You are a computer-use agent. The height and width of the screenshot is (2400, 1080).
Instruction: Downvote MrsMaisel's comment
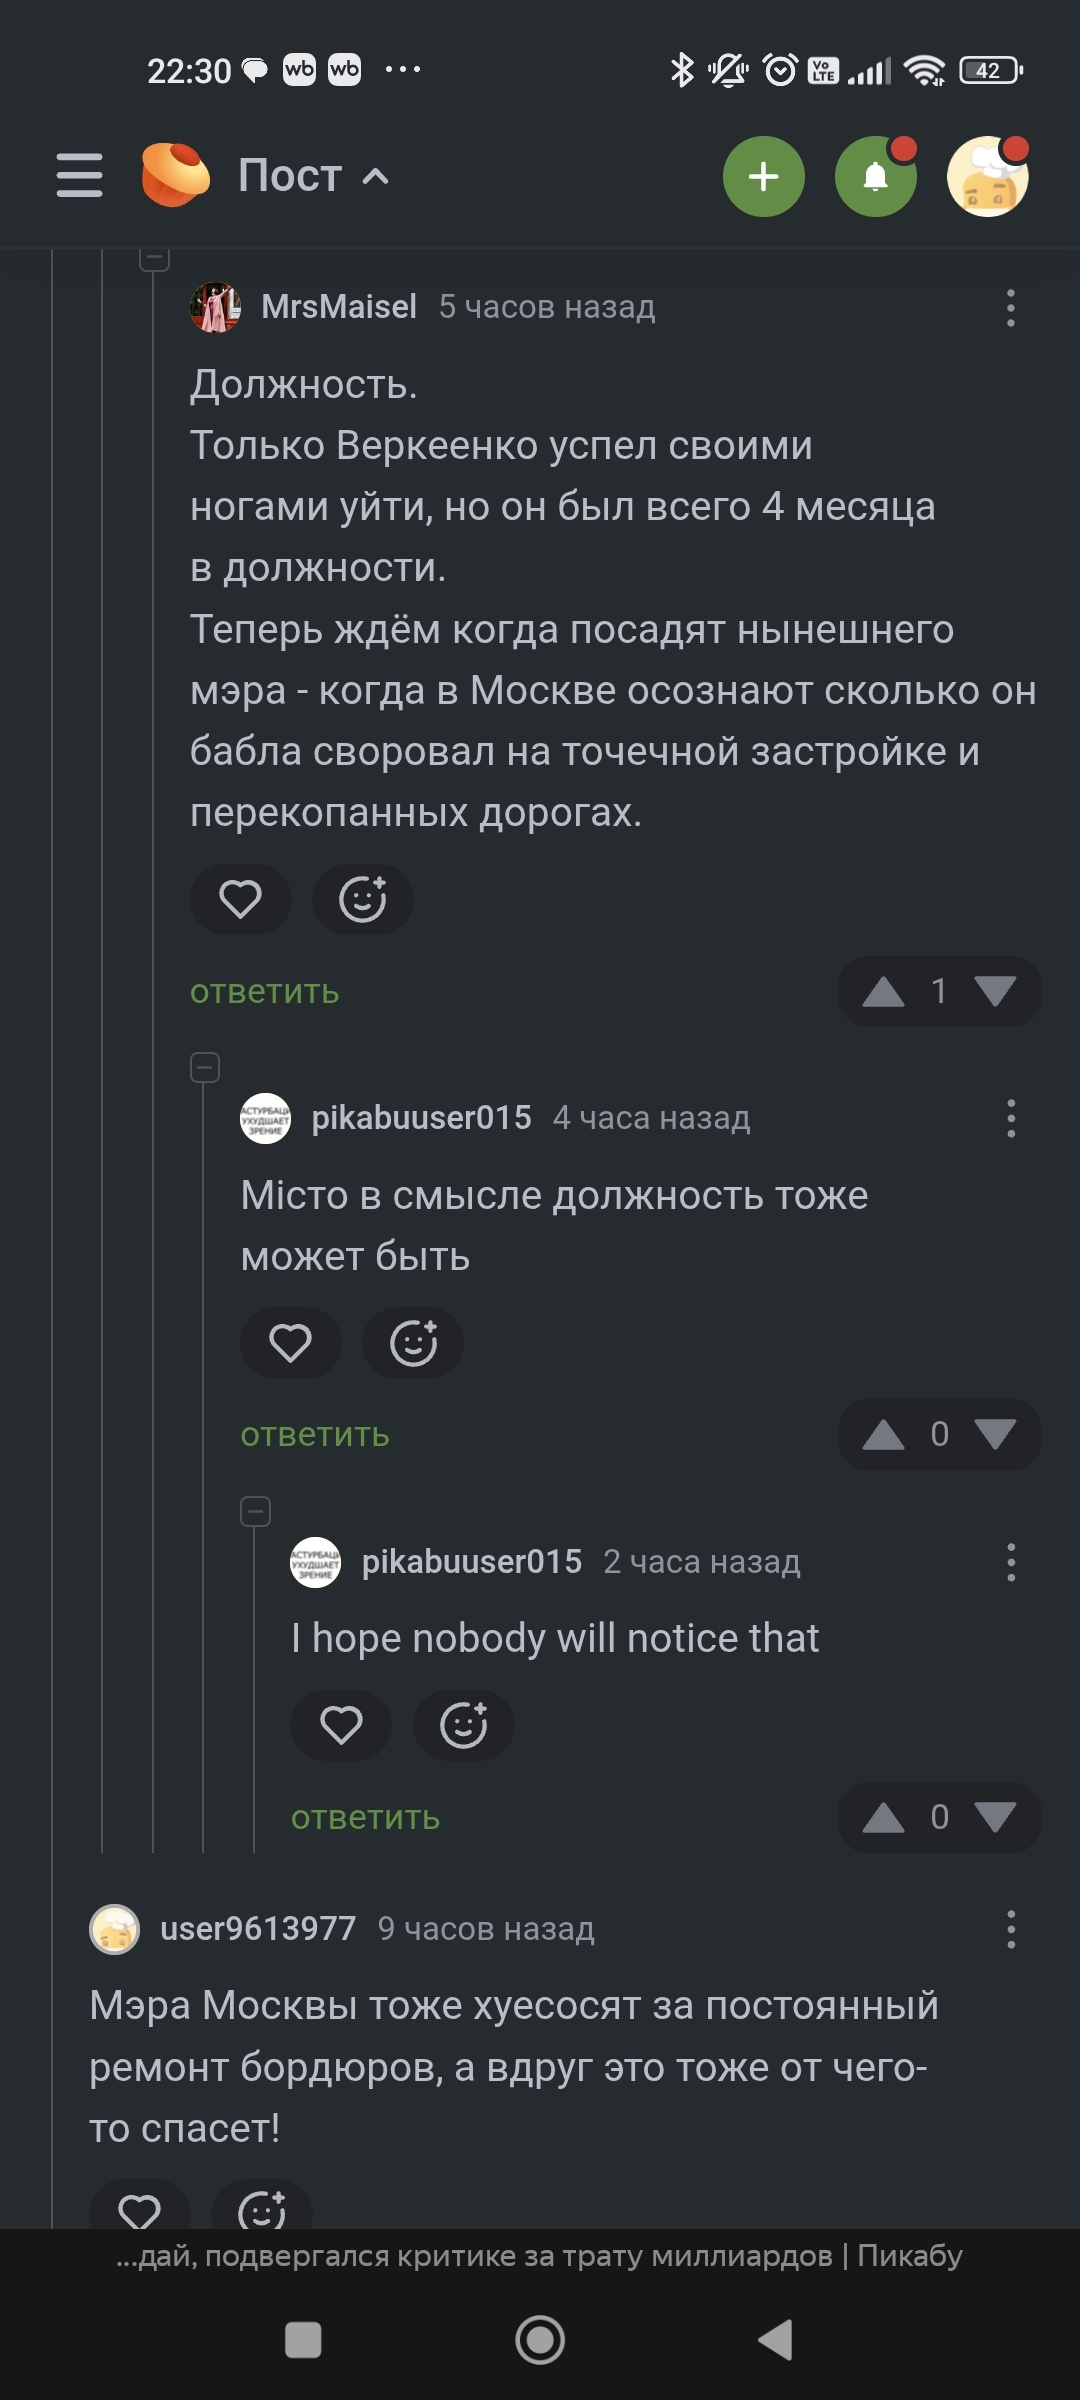(995, 991)
